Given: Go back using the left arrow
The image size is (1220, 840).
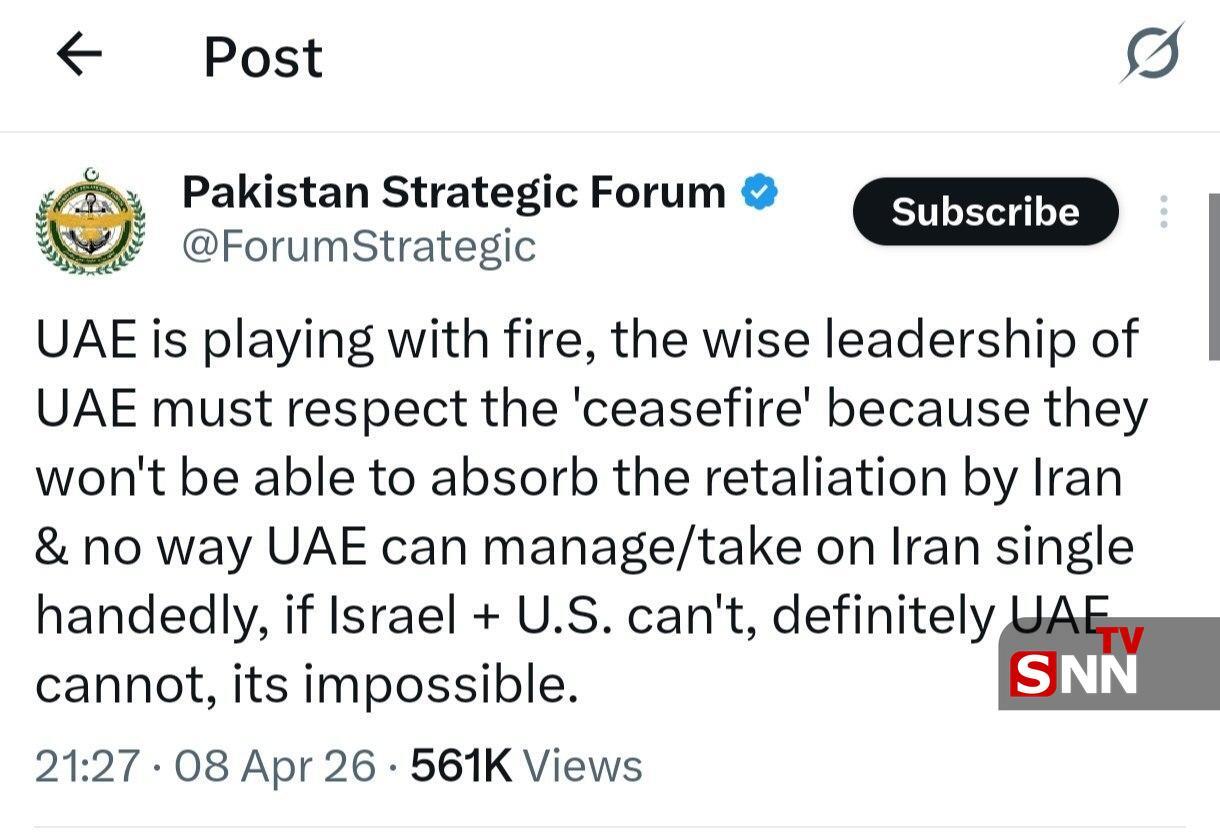Looking at the screenshot, I should [x=79, y=55].
